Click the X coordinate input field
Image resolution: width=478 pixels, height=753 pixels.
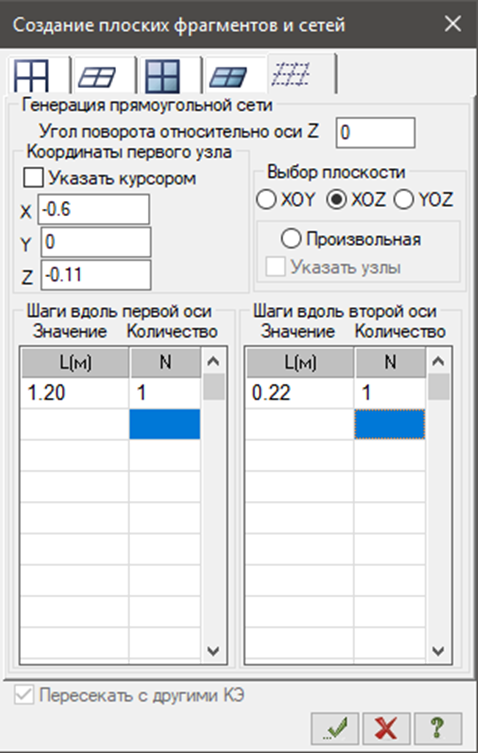pyautogui.click(x=94, y=209)
